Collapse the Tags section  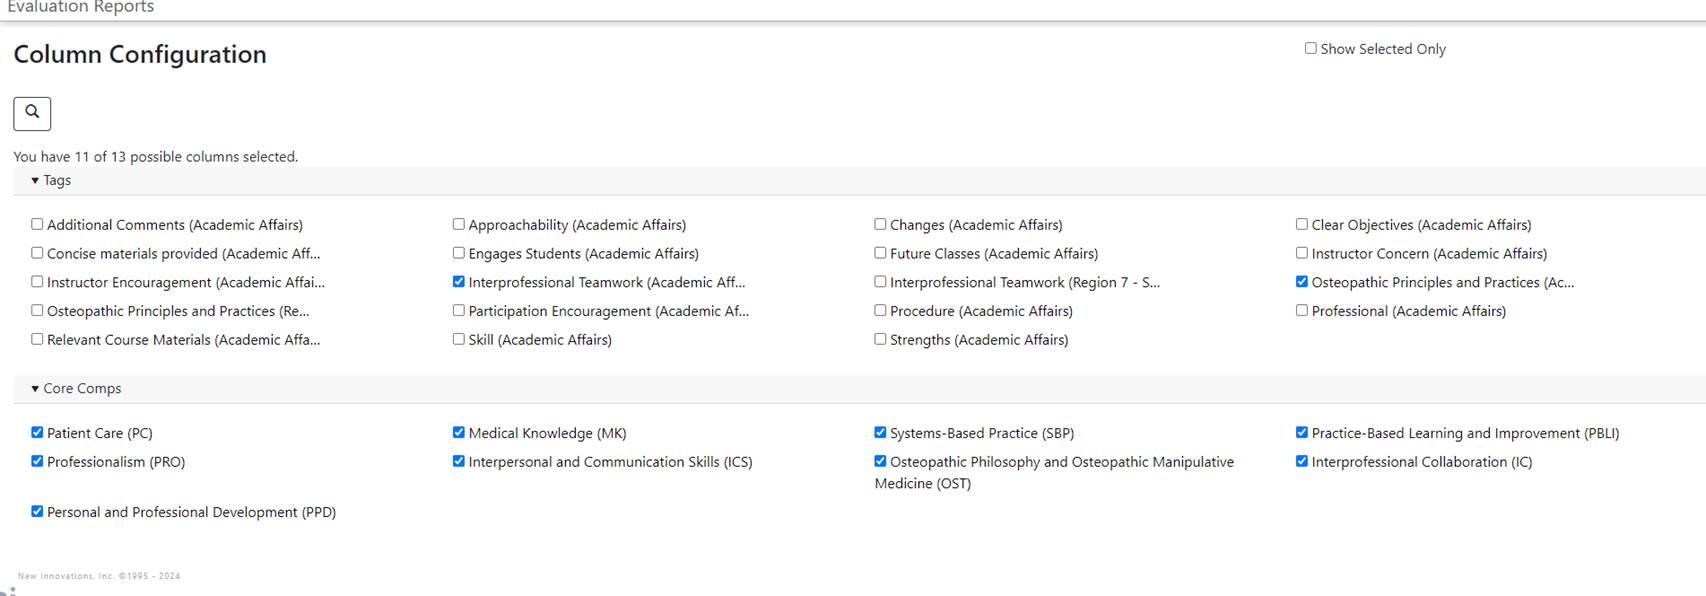tap(51, 181)
